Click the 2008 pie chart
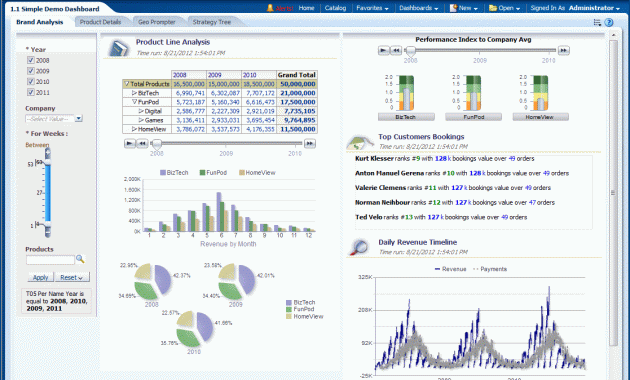Image resolution: width=630 pixels, height=380 pixels. pos(153,282)
